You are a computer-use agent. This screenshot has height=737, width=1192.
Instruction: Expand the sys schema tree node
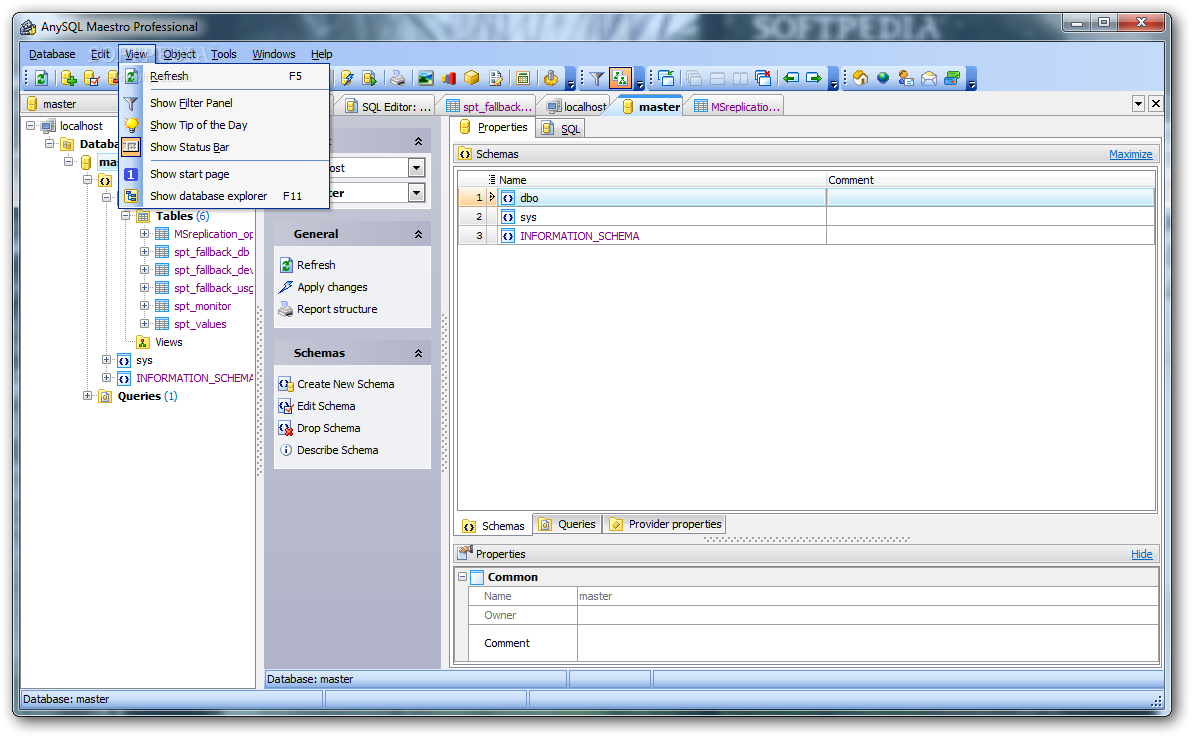[106, 360]
